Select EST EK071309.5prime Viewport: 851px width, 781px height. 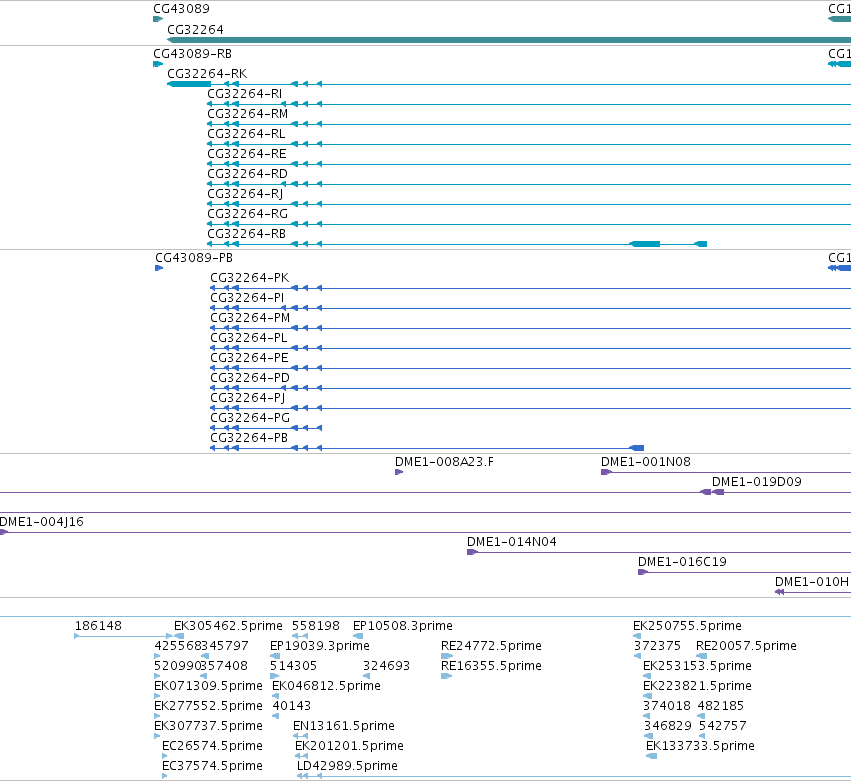point(208,686)
